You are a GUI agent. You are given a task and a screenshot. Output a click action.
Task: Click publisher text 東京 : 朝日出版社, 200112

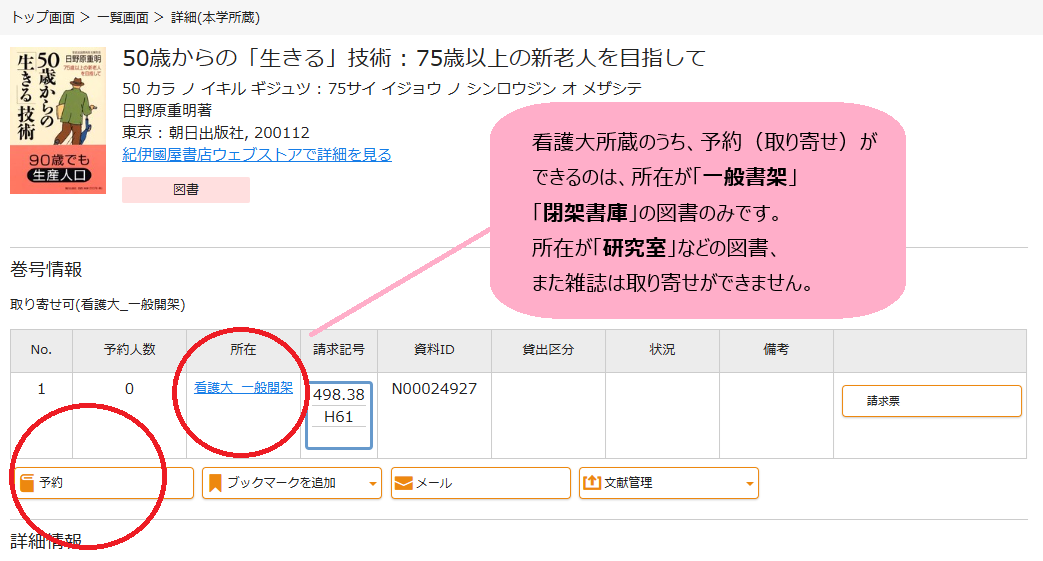coord(216,132)
